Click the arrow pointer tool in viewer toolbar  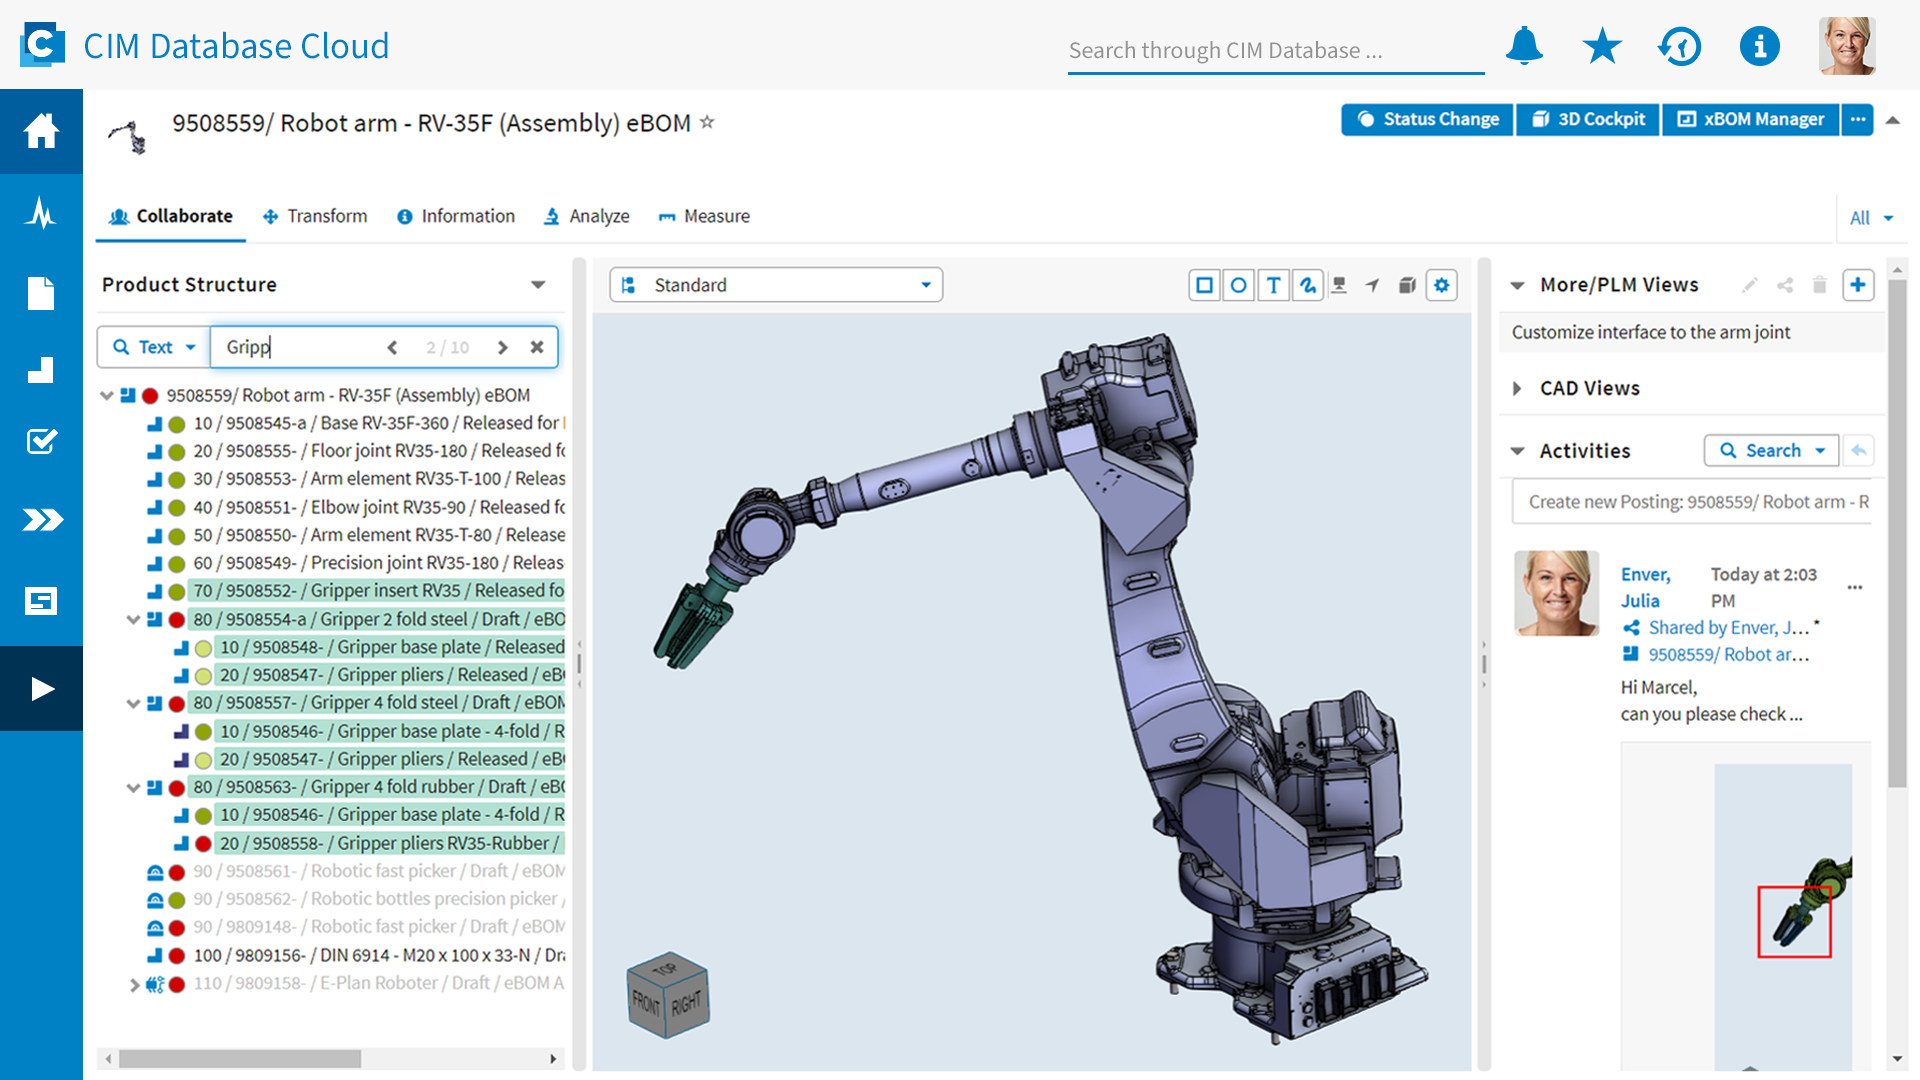tap(1373, 286)
